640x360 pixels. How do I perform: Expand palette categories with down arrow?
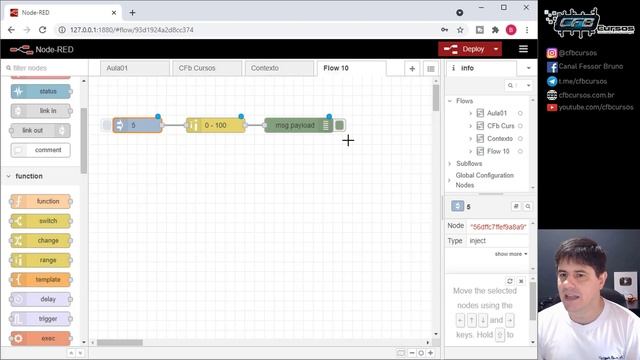click(x=80, y=353)
